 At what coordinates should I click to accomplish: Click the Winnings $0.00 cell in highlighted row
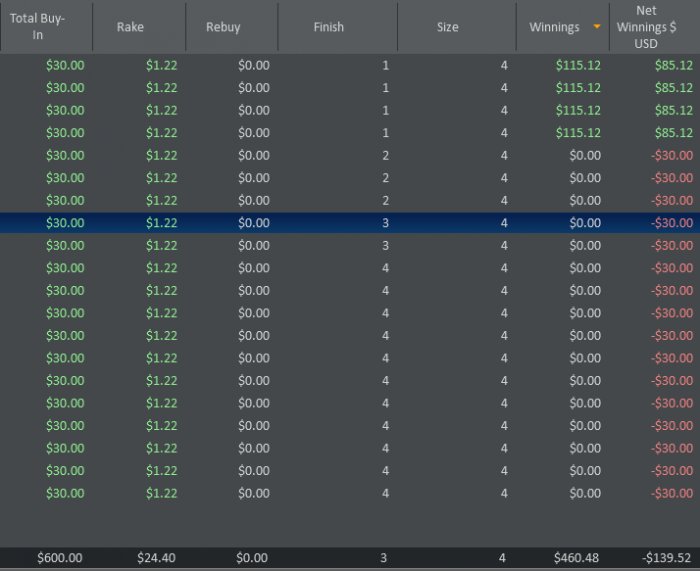[585, 223]
